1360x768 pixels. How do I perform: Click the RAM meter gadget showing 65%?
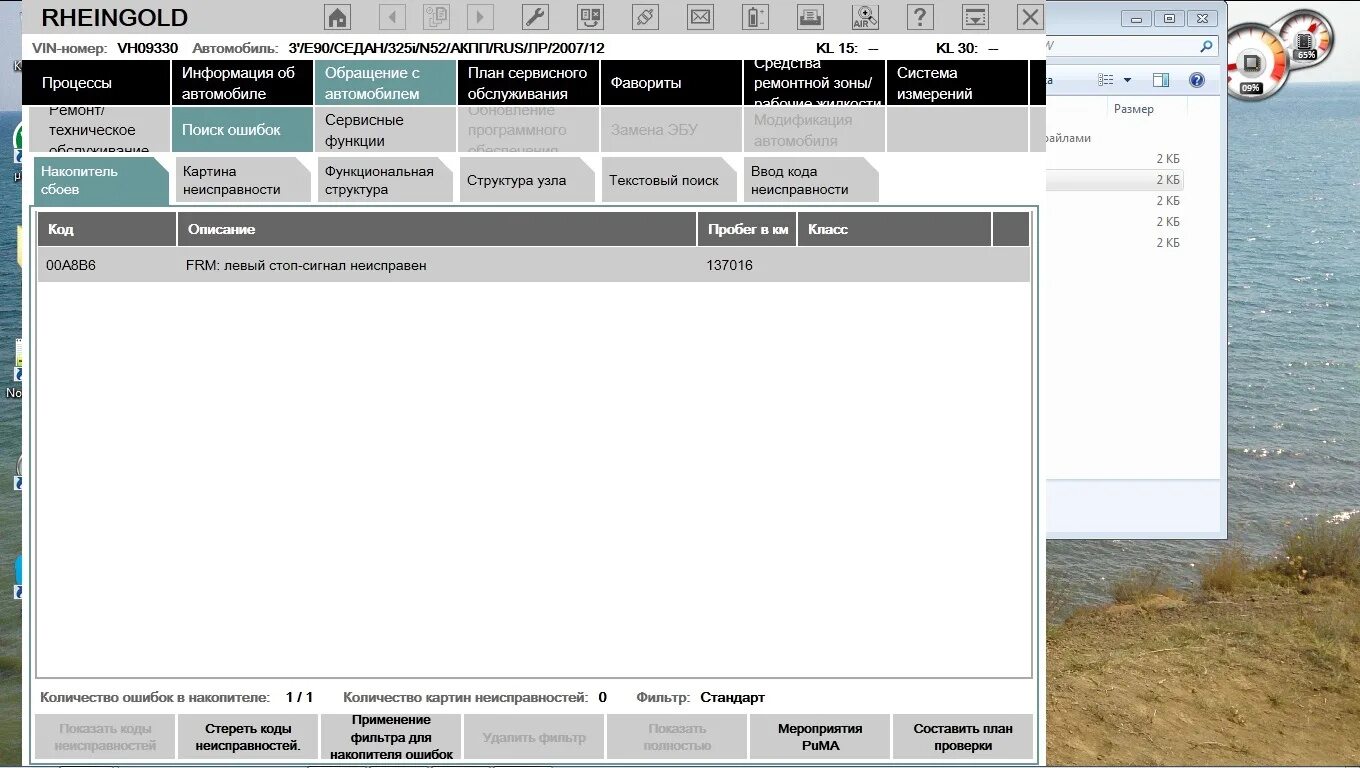point(1305,40)
